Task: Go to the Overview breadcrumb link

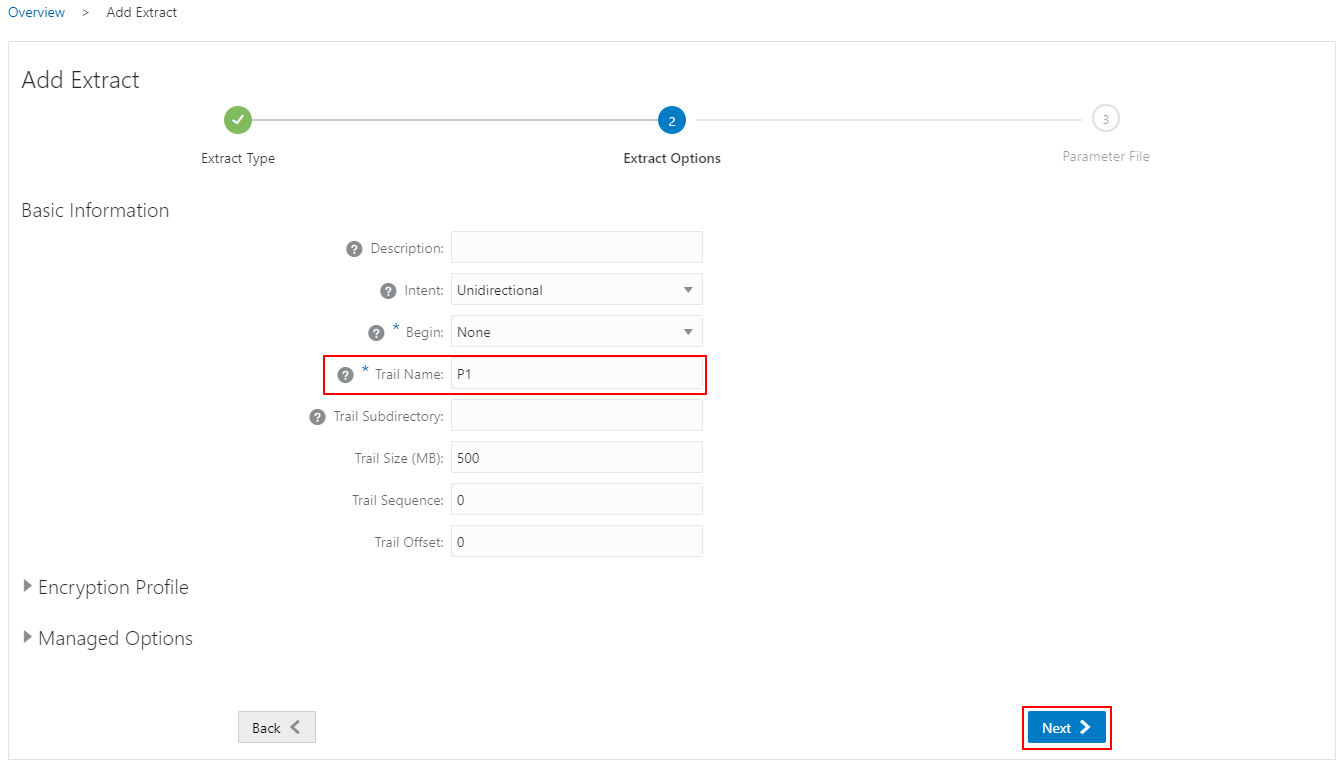Action: coord(36,13)
